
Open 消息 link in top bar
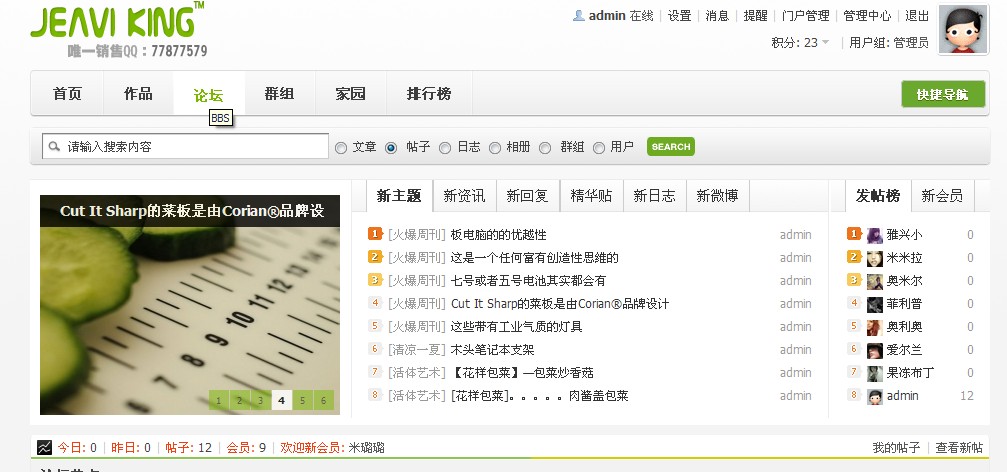click(717, 15)
